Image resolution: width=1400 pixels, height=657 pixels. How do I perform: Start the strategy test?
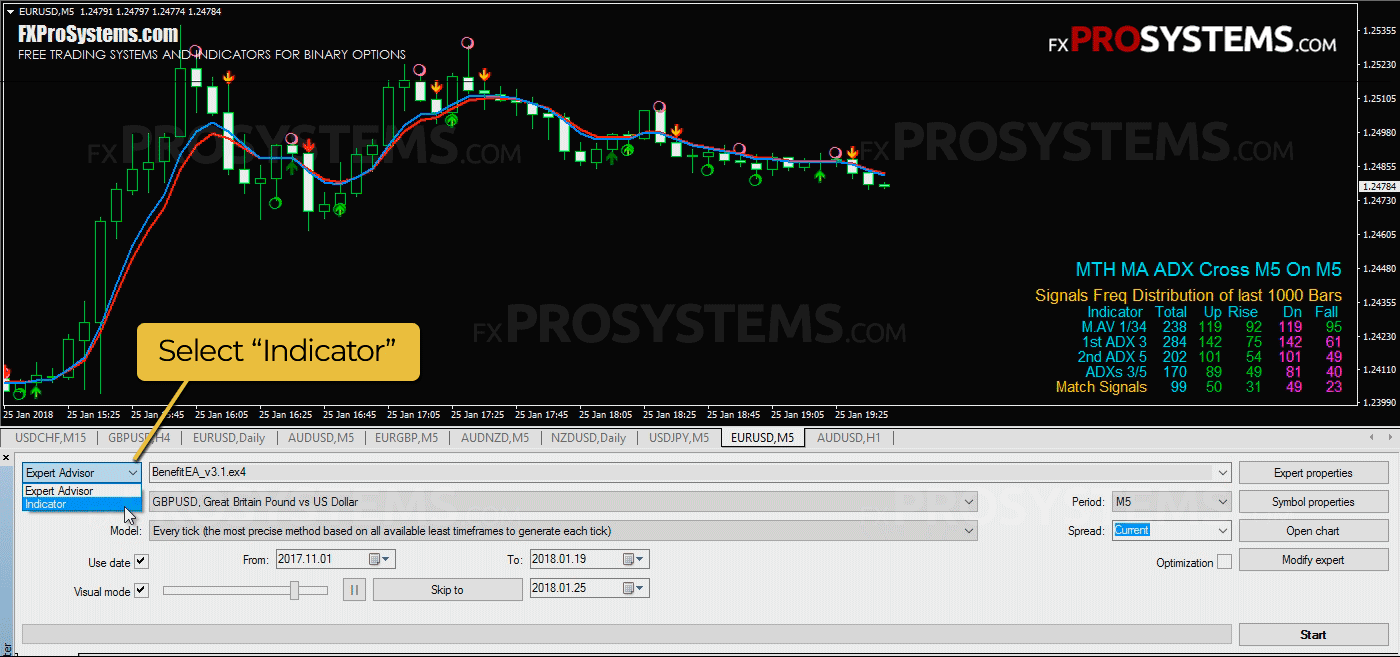pyautogui.click(x=1313, y=634)
